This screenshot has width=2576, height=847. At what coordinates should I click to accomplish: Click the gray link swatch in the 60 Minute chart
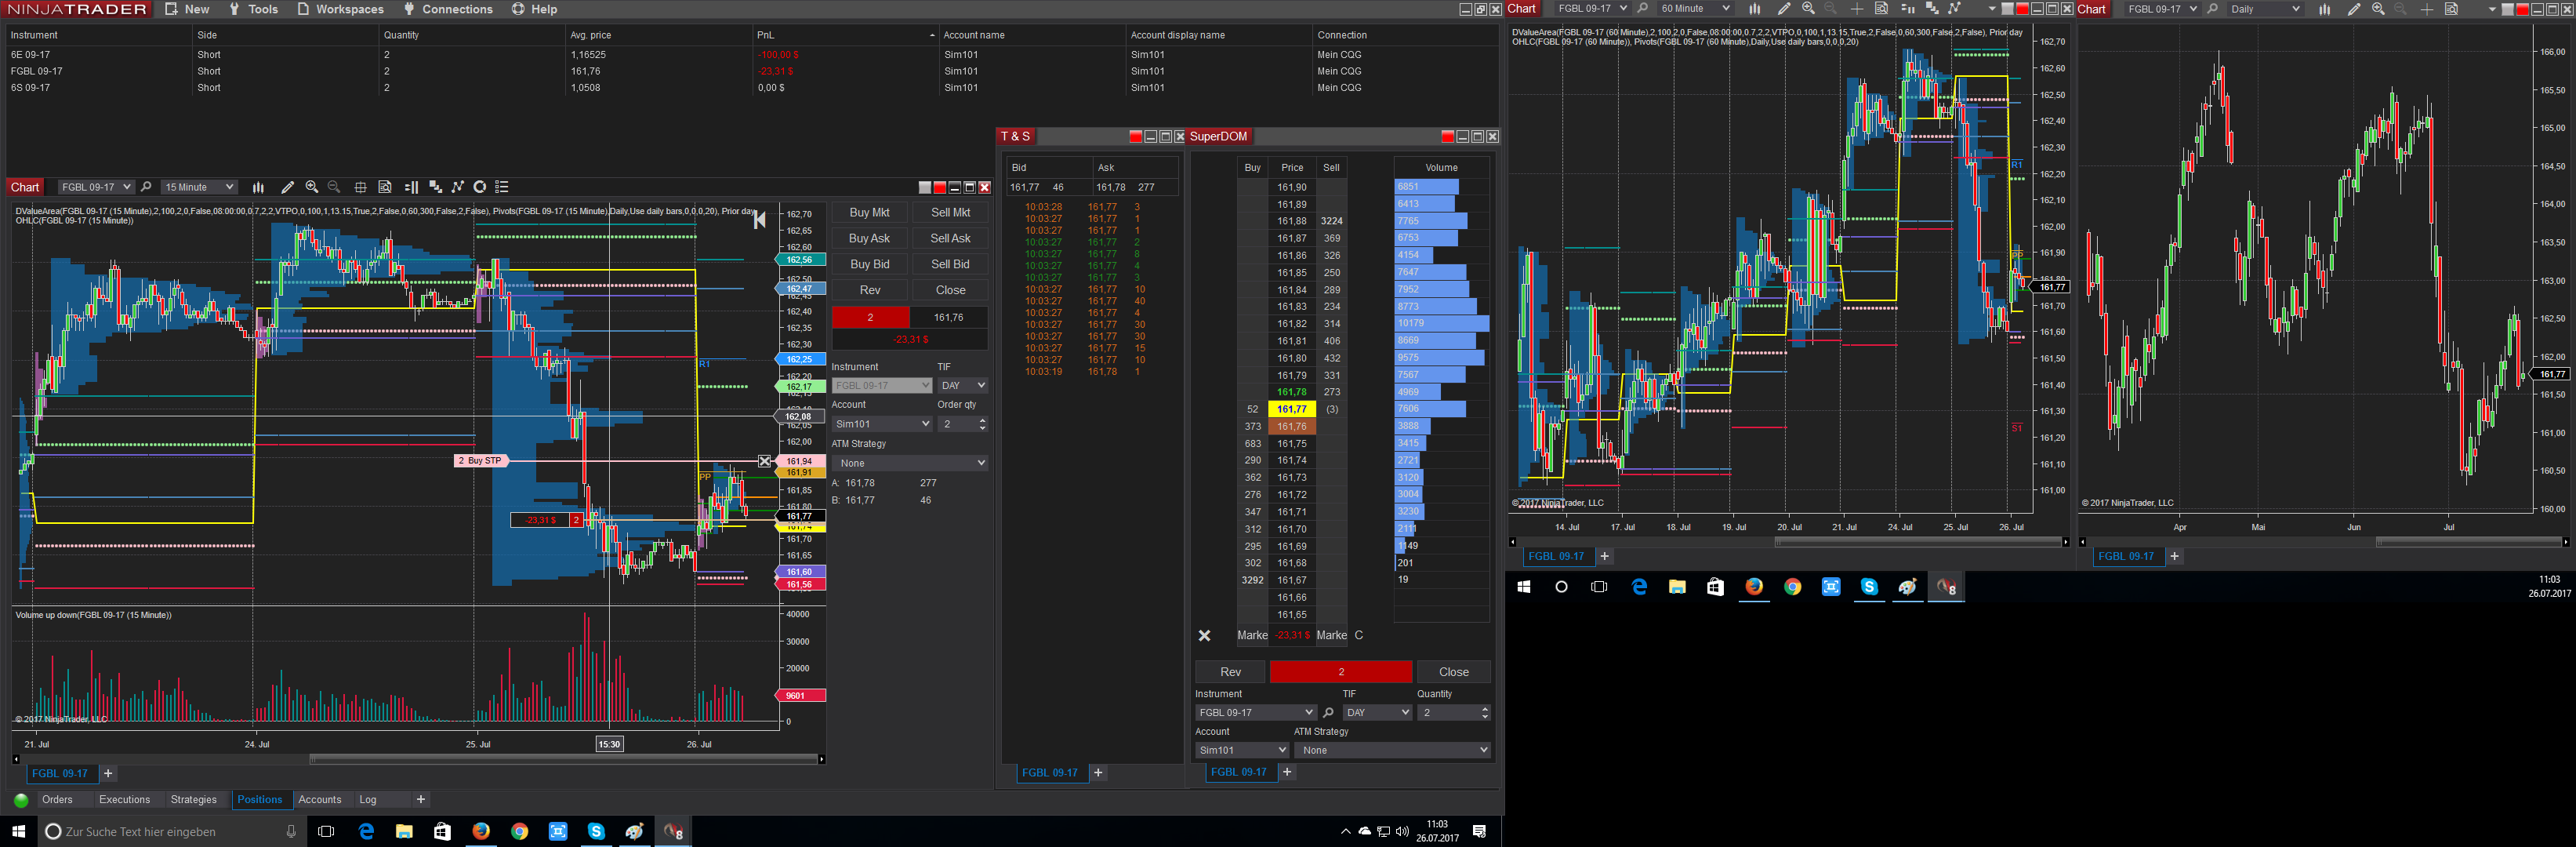2007,9
